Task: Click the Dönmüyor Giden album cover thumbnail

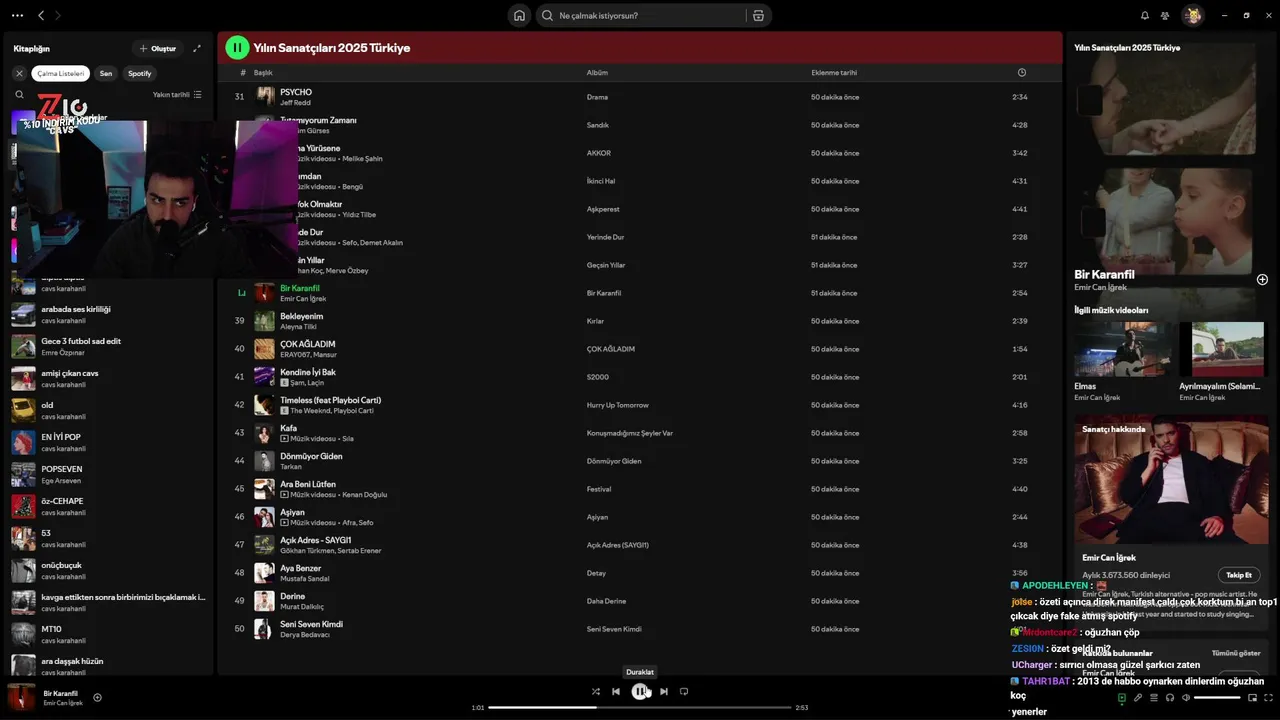Action: click(264, 461)
